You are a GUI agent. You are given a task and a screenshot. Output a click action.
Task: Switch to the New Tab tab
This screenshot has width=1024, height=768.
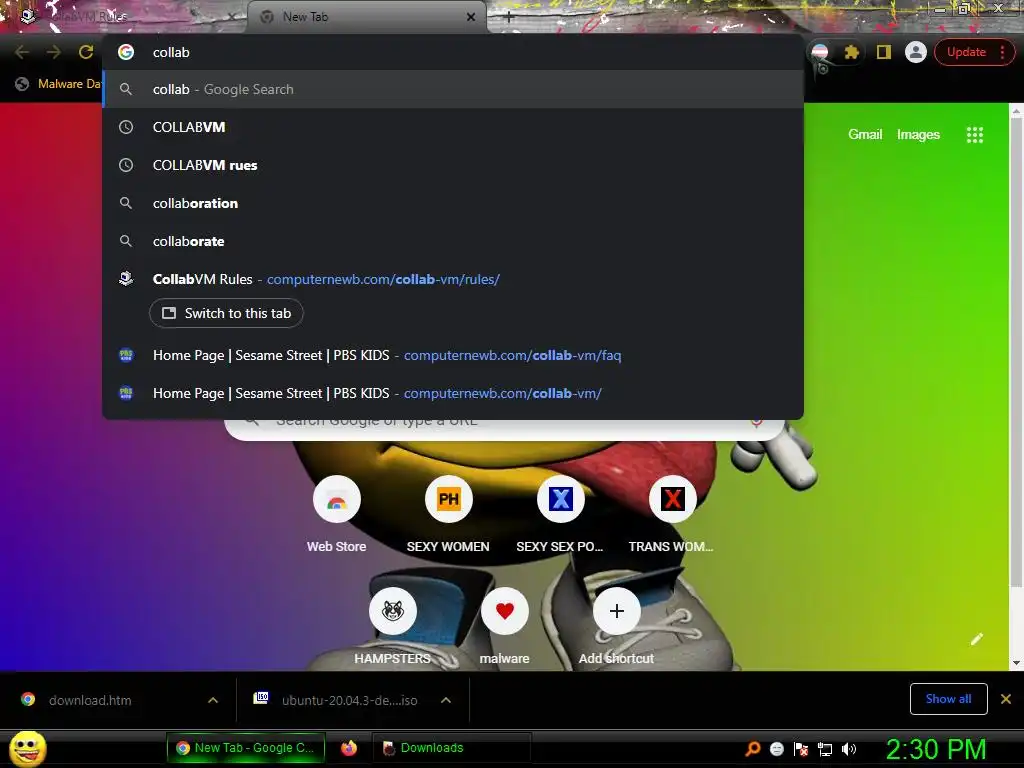click(366, 17)
